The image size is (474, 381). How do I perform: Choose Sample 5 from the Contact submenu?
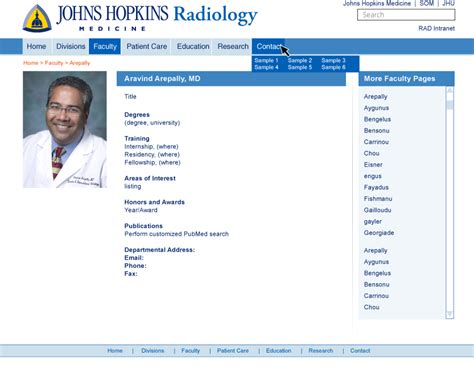(300, 67)
